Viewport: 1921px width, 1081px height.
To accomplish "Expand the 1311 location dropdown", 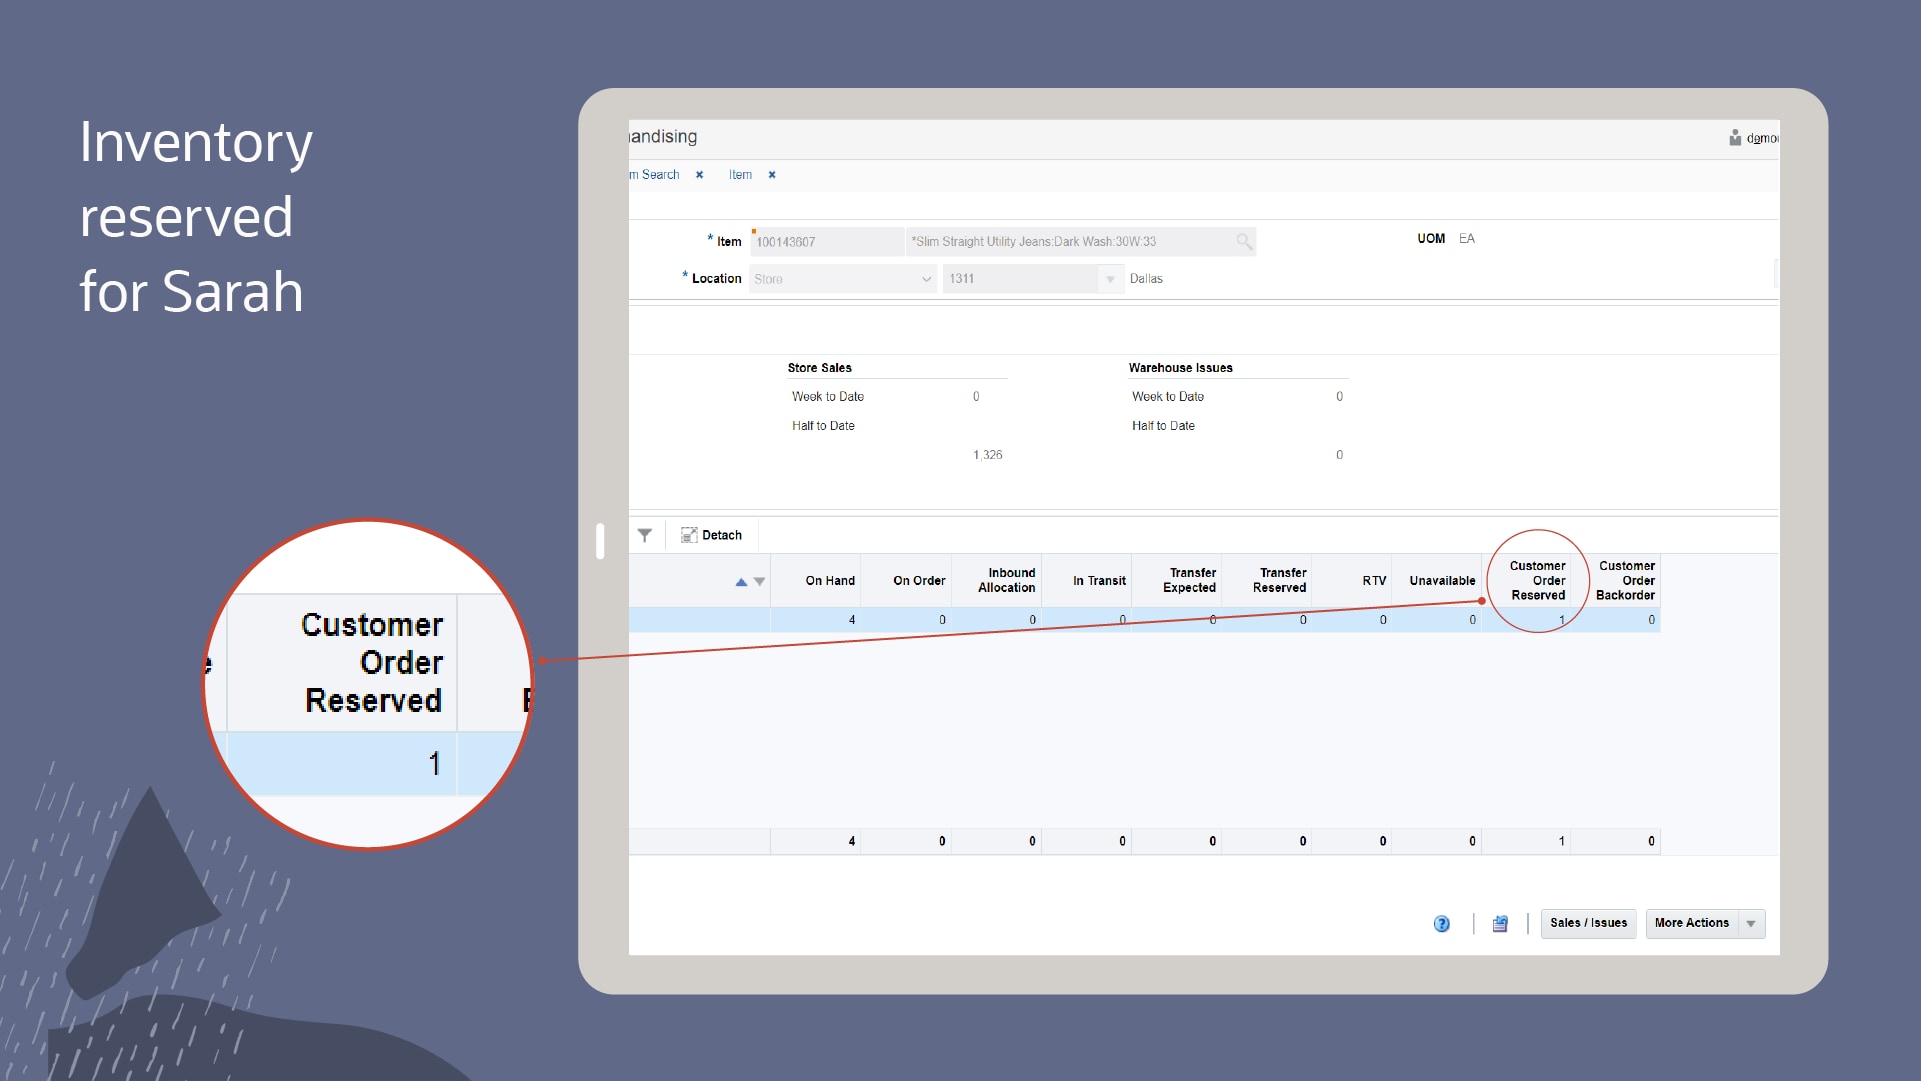I will click(1110, 279).
